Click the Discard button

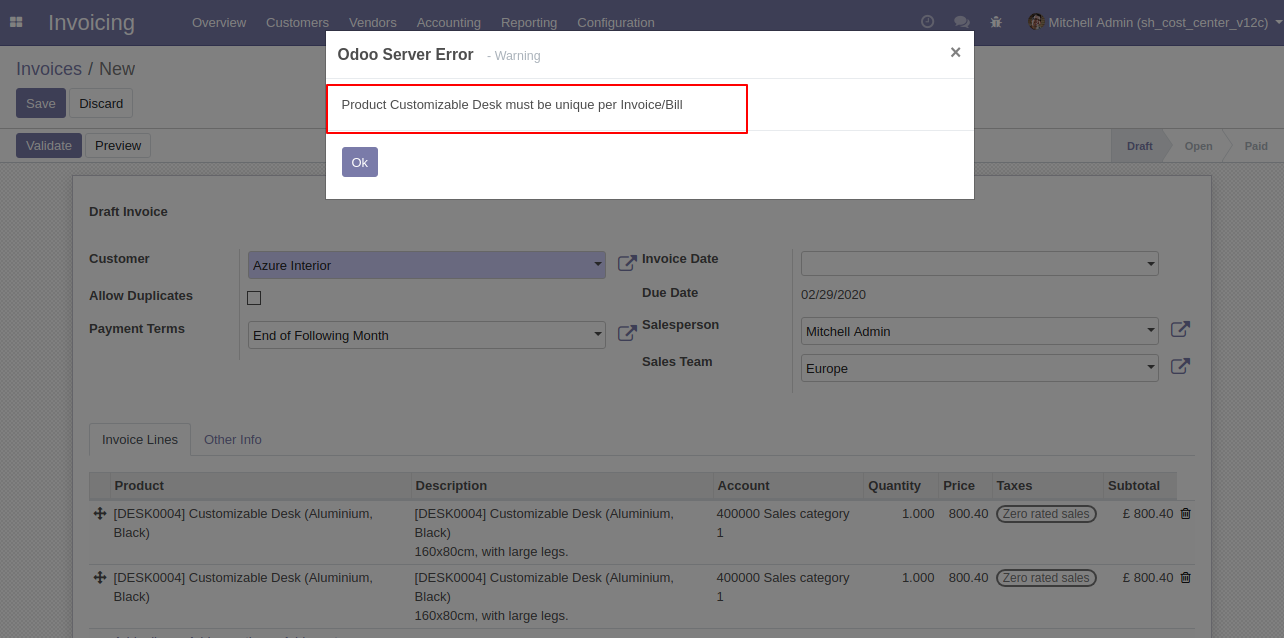point(101,103)
